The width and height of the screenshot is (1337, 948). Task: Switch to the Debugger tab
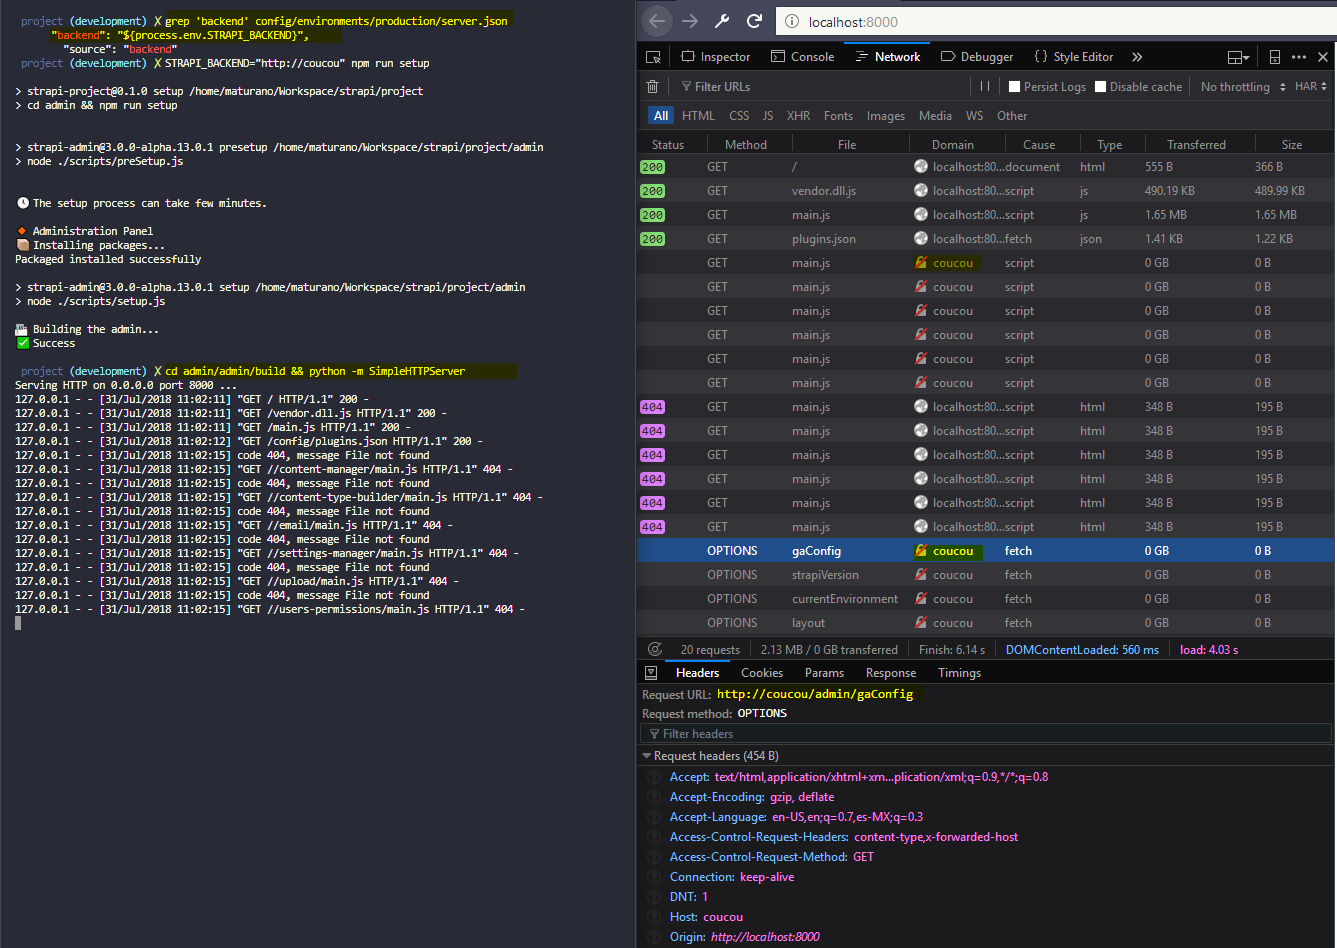point(977,57)
